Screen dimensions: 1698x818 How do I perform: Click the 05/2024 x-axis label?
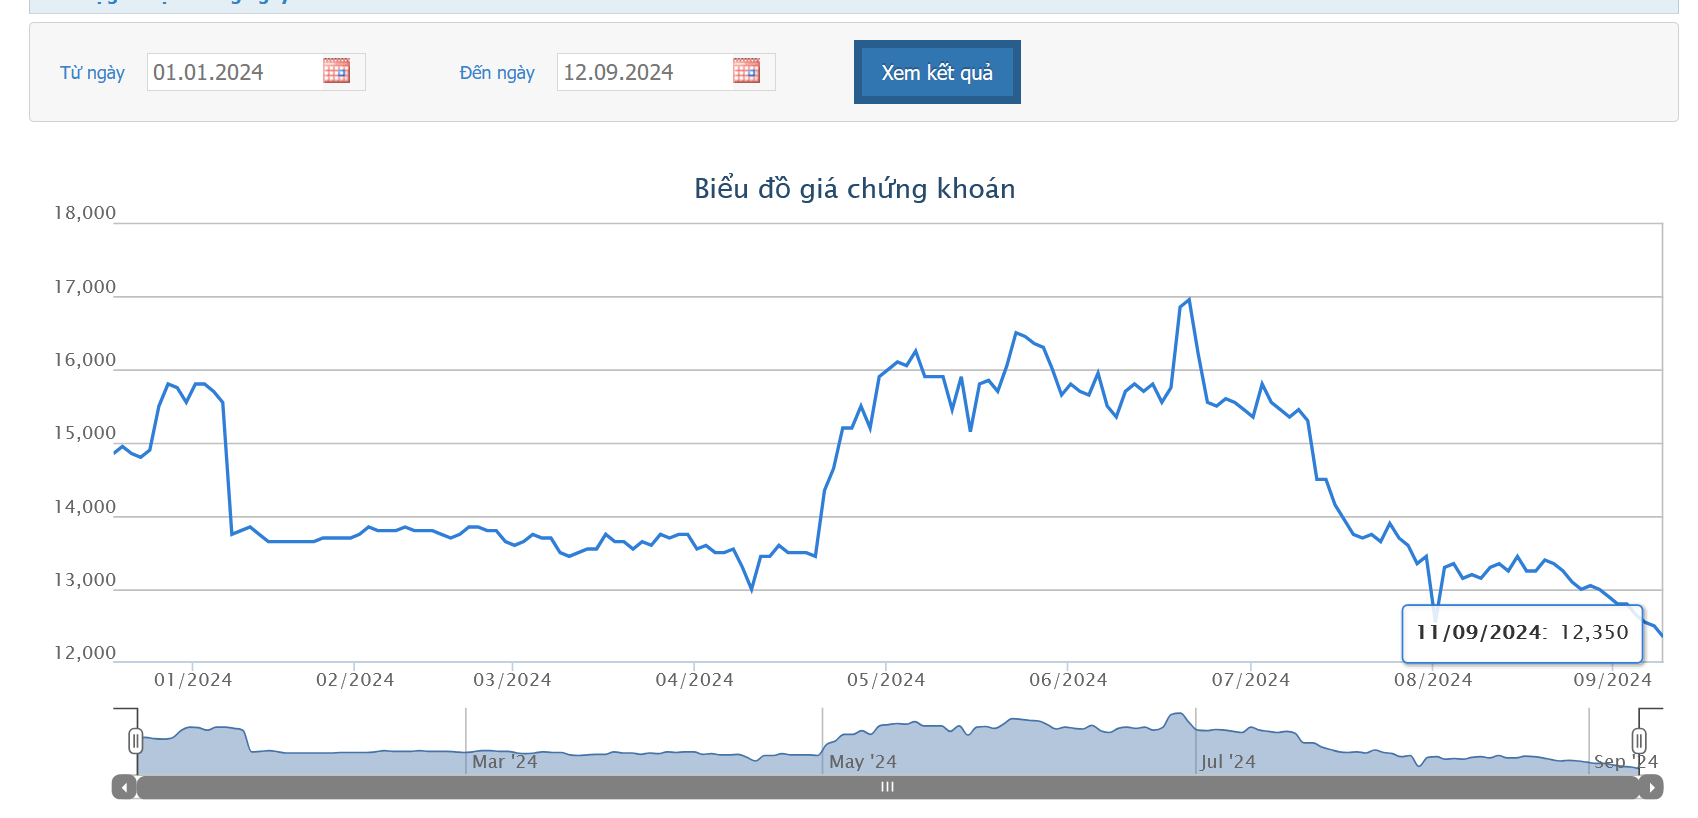(886, 680)
